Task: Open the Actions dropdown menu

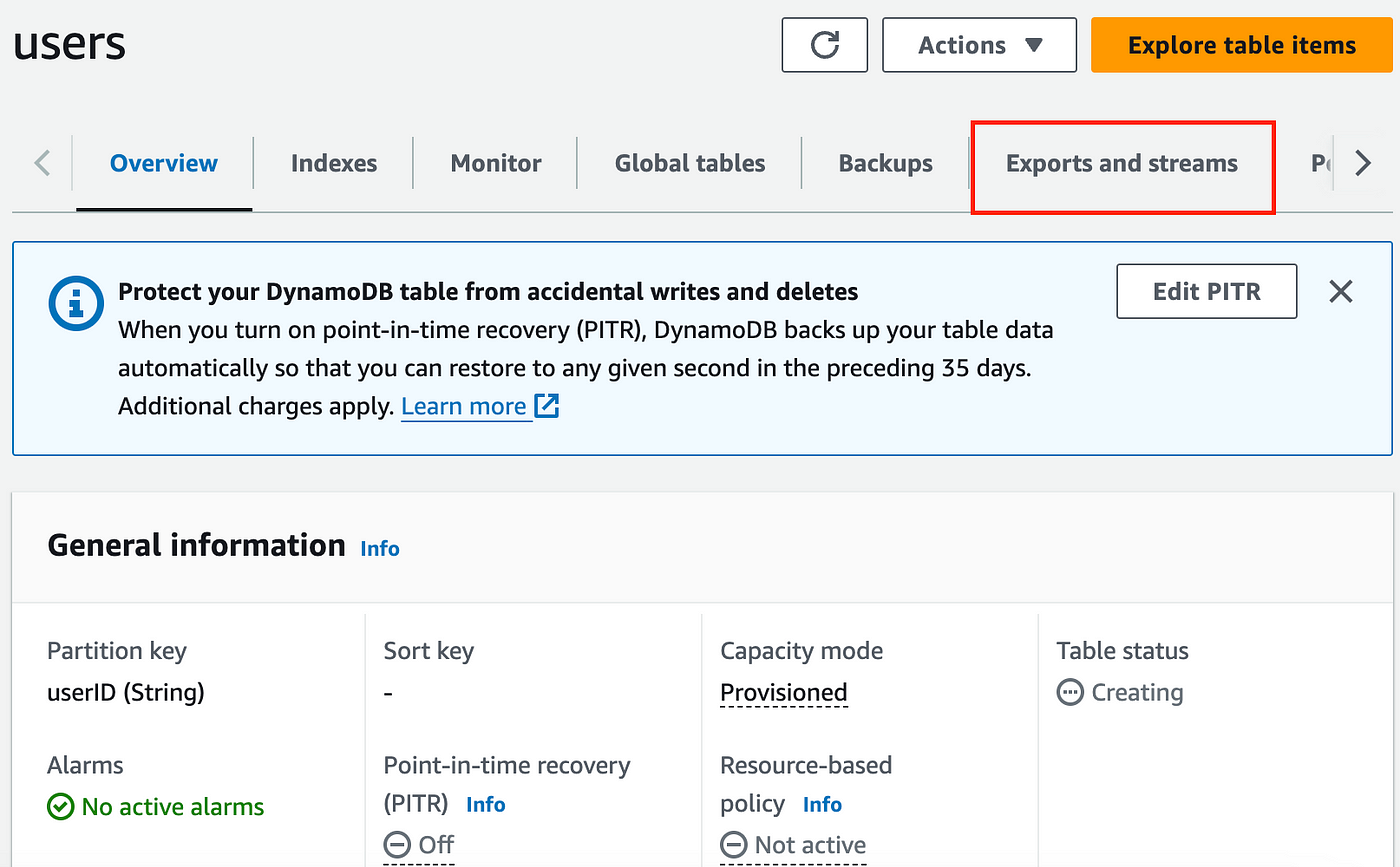Action: point(978,45)
